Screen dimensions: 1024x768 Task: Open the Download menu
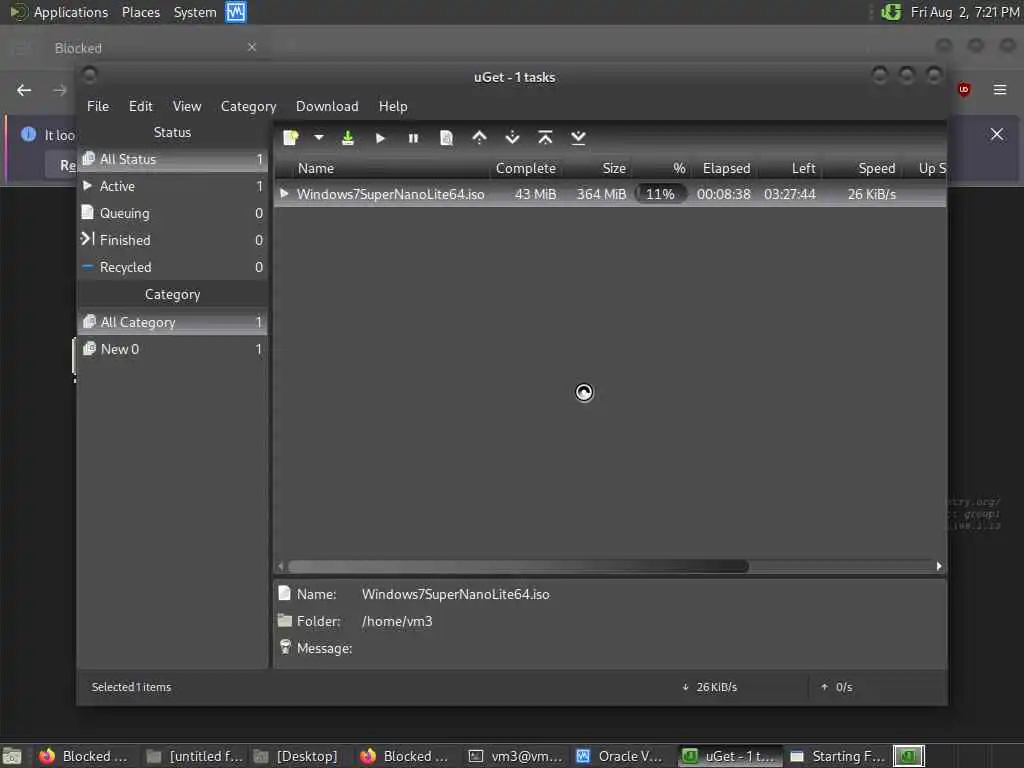coord(327,106)
